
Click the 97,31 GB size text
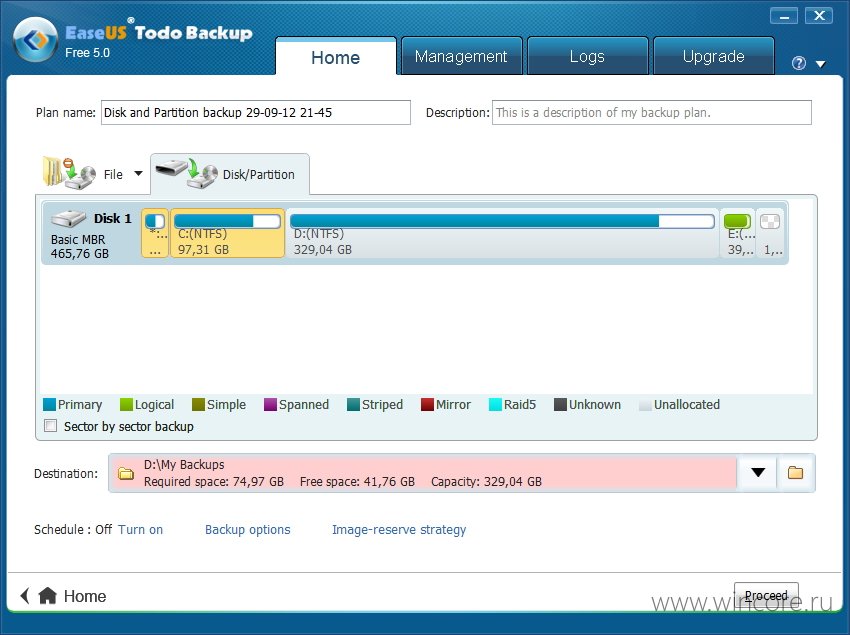tap(203, 249)
